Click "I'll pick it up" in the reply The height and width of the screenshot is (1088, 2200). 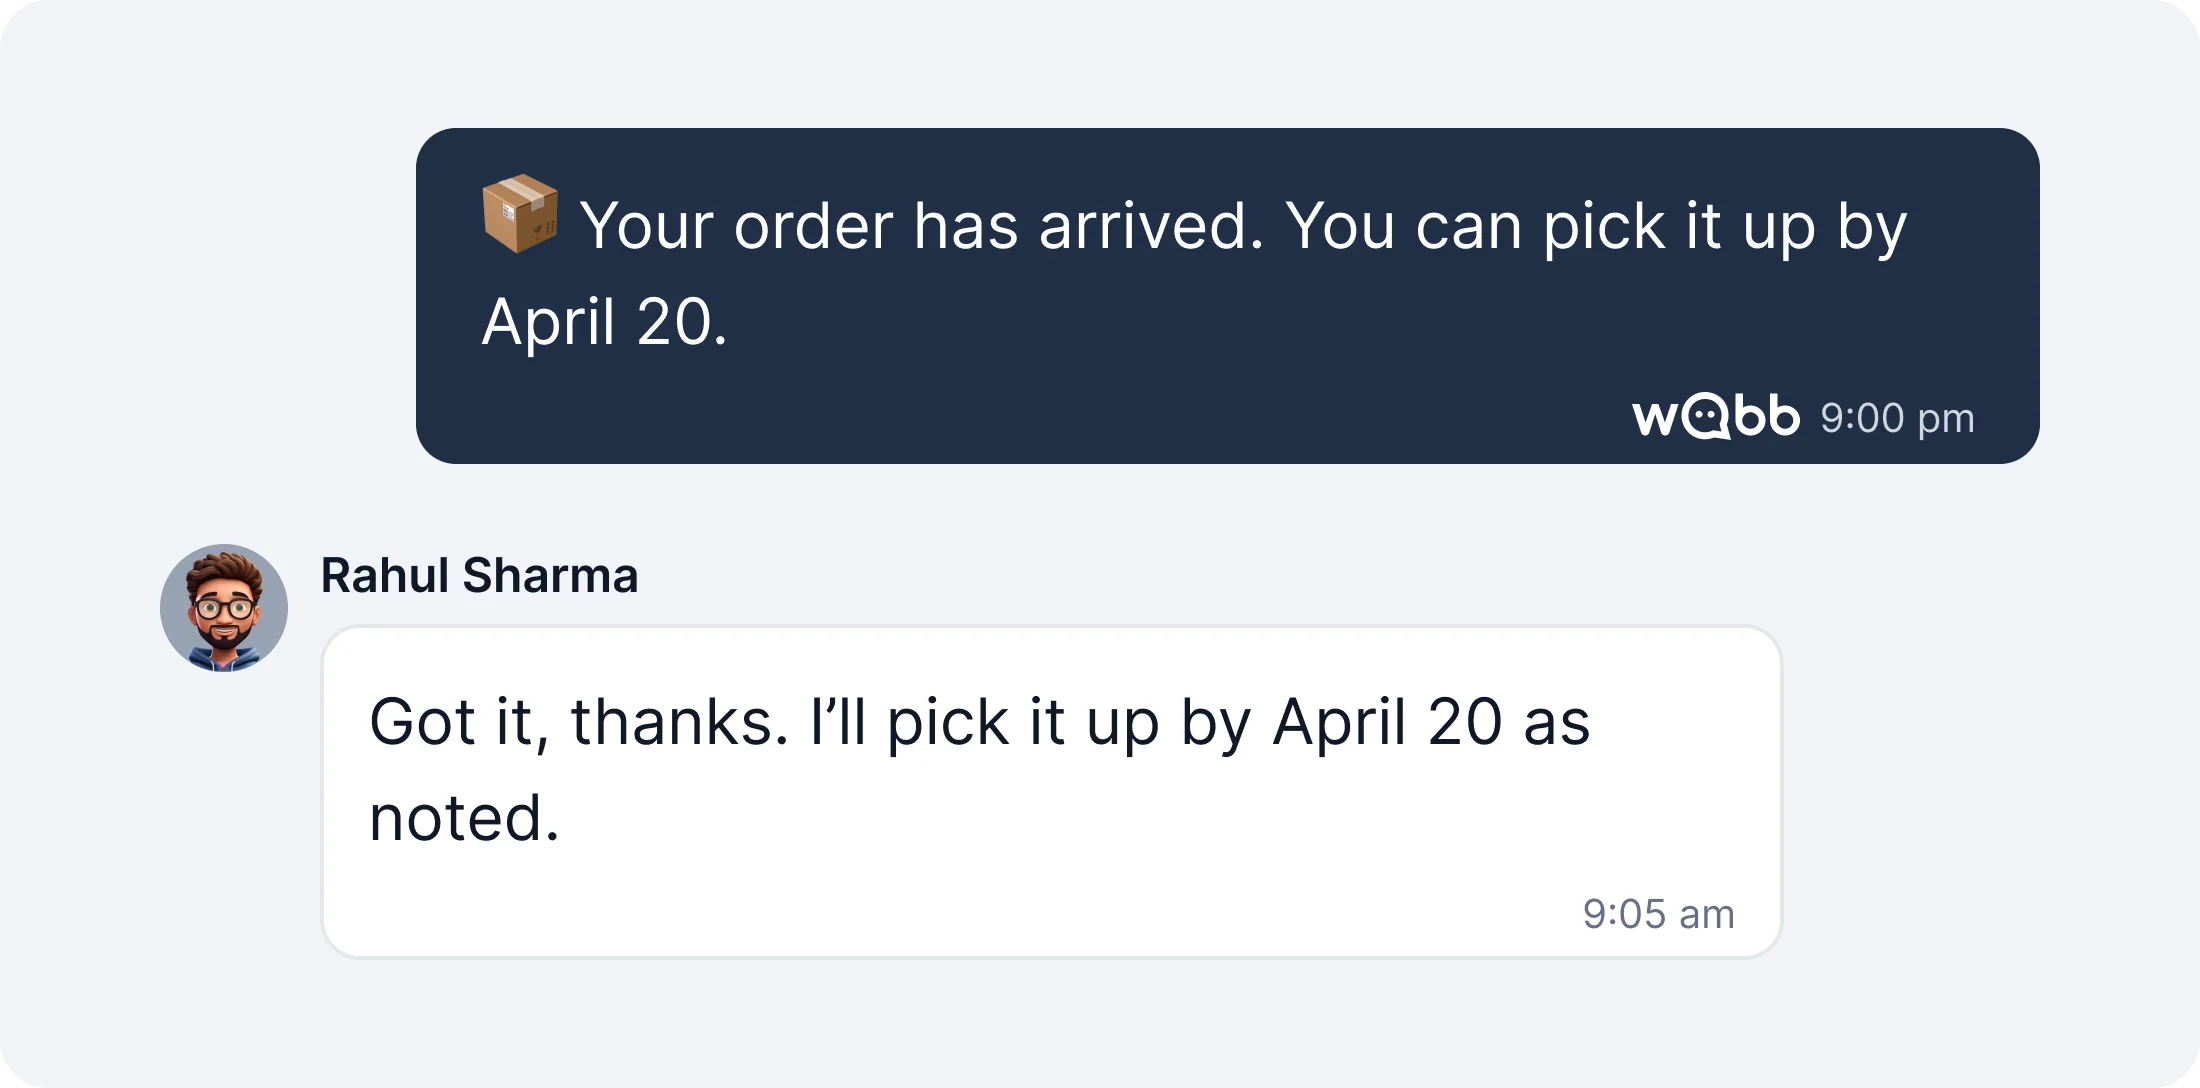pos(983,722)
